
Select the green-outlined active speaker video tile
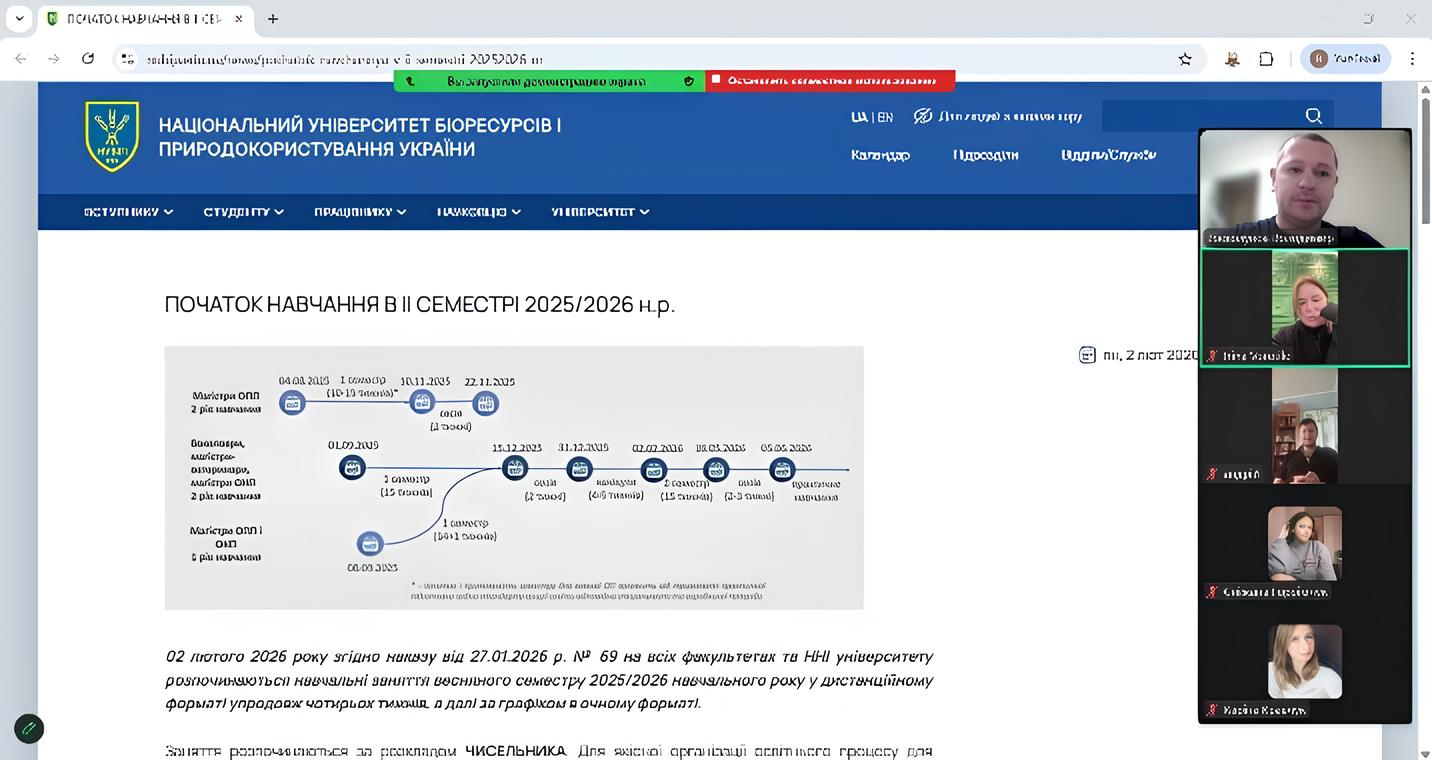pos(1305,308)
